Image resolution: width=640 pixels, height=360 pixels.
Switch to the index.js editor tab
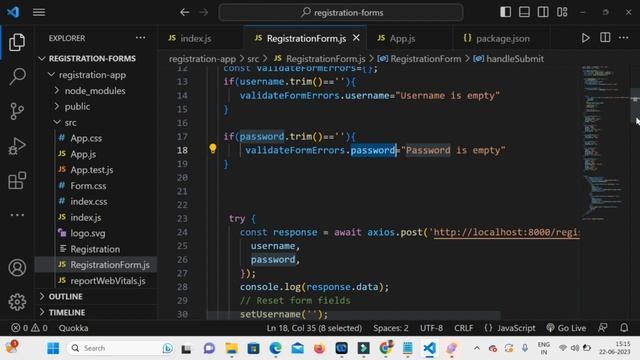coord(196,38)
